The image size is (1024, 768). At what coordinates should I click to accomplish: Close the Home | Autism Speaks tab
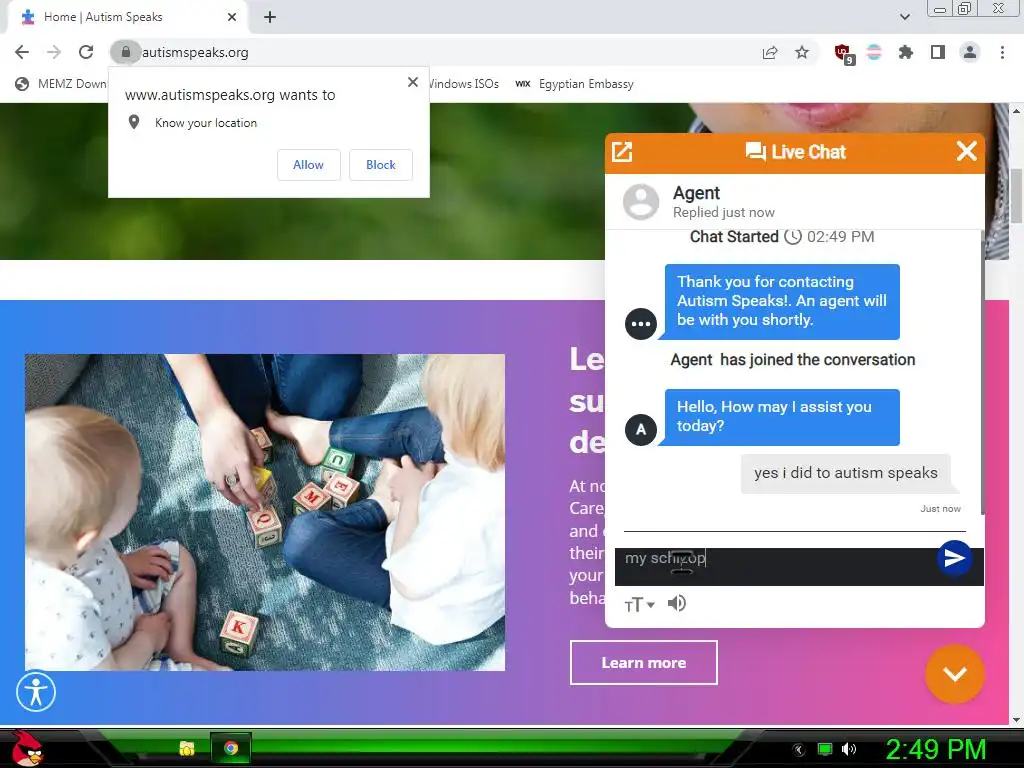[232, 17]
